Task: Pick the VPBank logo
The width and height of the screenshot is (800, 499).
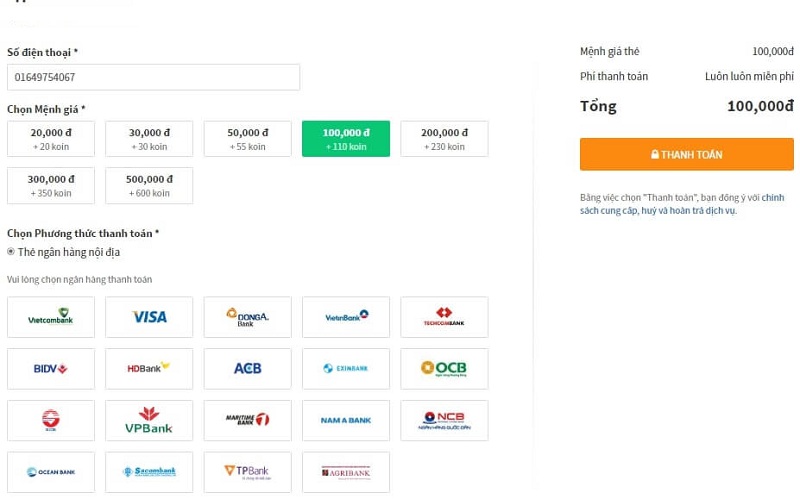Action: point(149,421)
